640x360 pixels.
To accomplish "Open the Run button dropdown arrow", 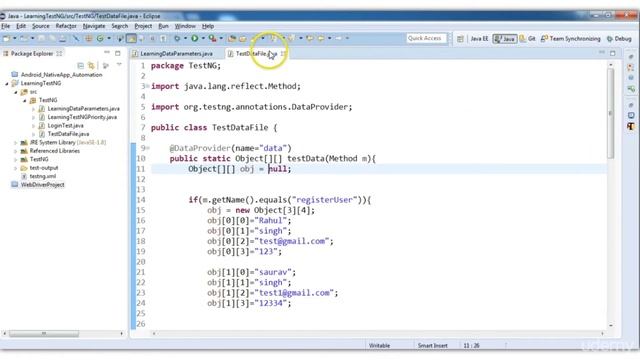I will [203, 38].
